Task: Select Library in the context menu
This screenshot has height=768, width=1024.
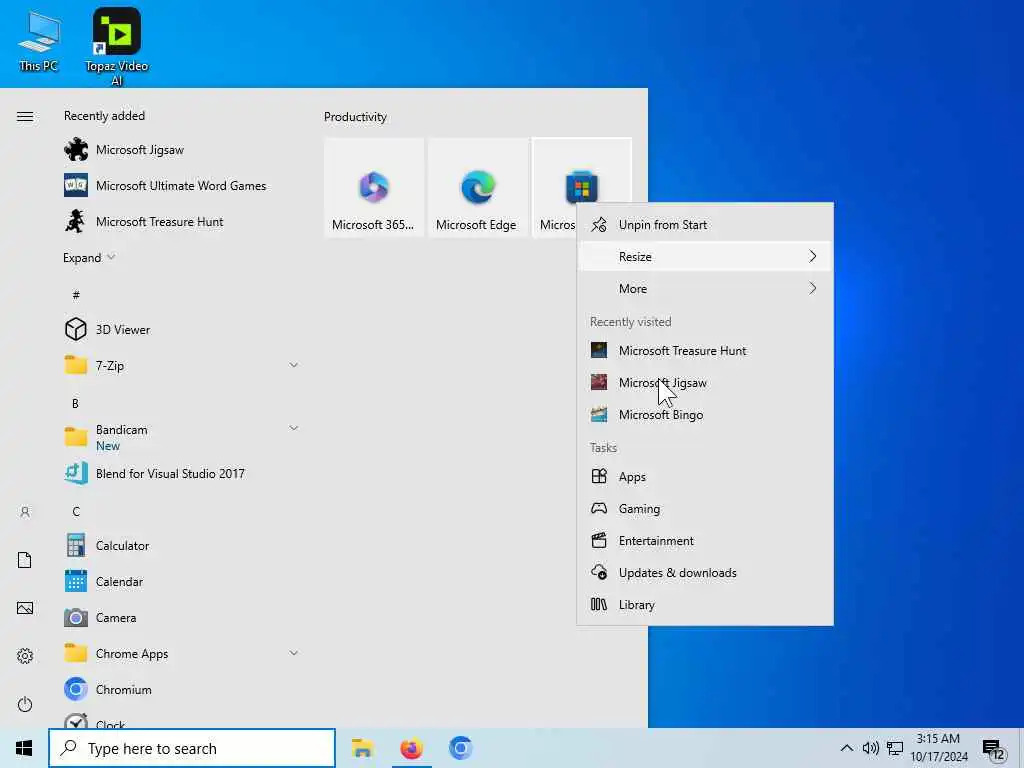Action: (x=705, y=605)
